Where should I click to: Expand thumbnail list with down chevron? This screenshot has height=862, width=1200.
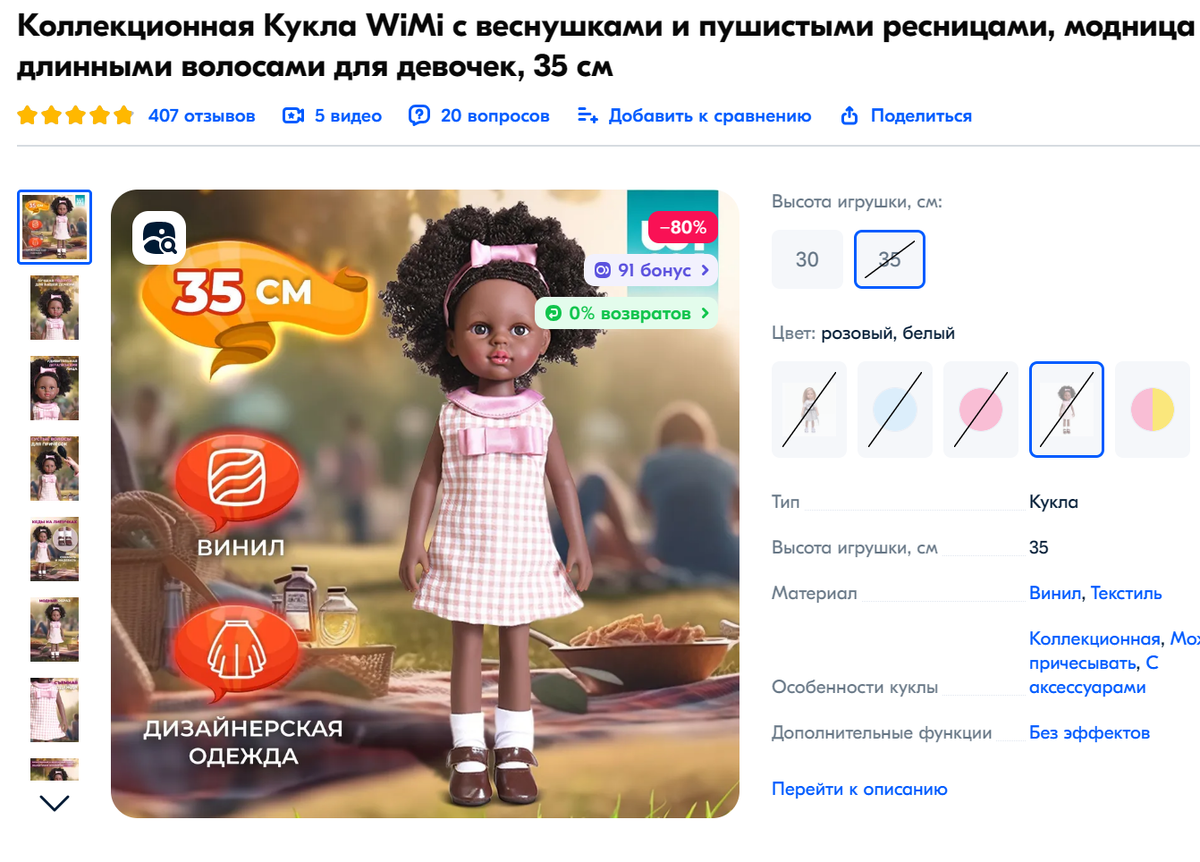(x=54, y=802)
